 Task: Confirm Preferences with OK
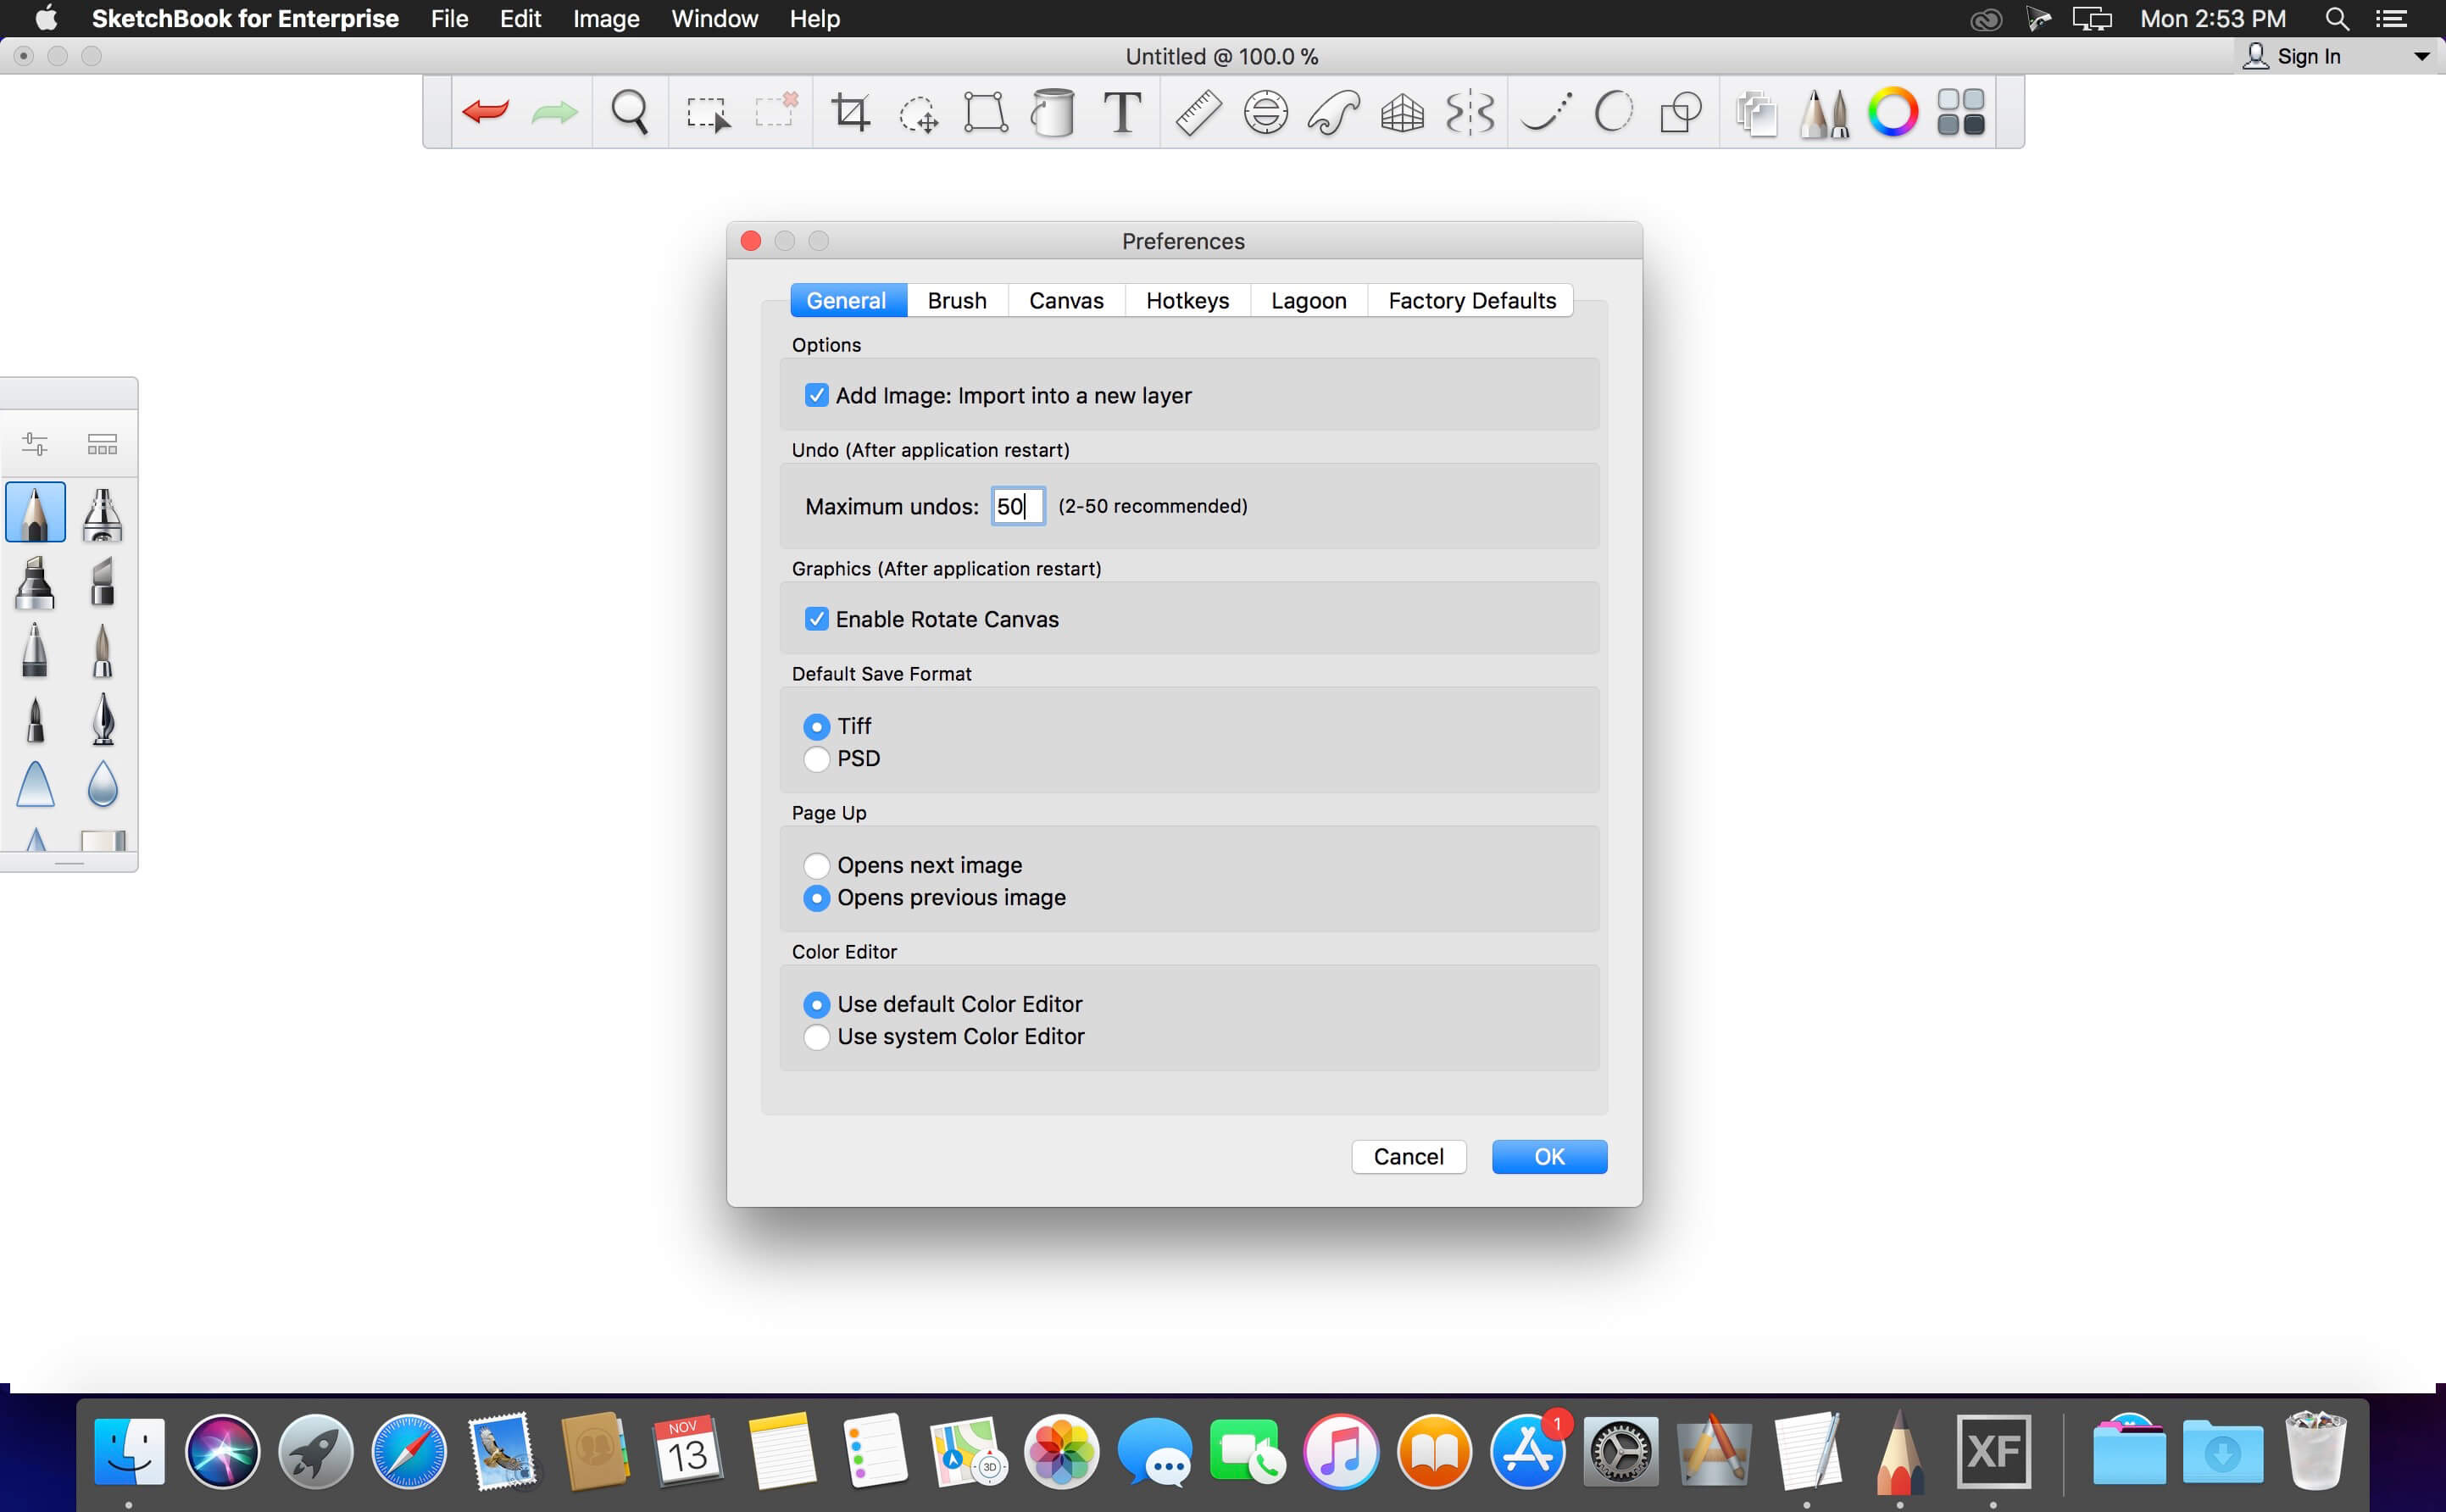tap(1549, 1157)
